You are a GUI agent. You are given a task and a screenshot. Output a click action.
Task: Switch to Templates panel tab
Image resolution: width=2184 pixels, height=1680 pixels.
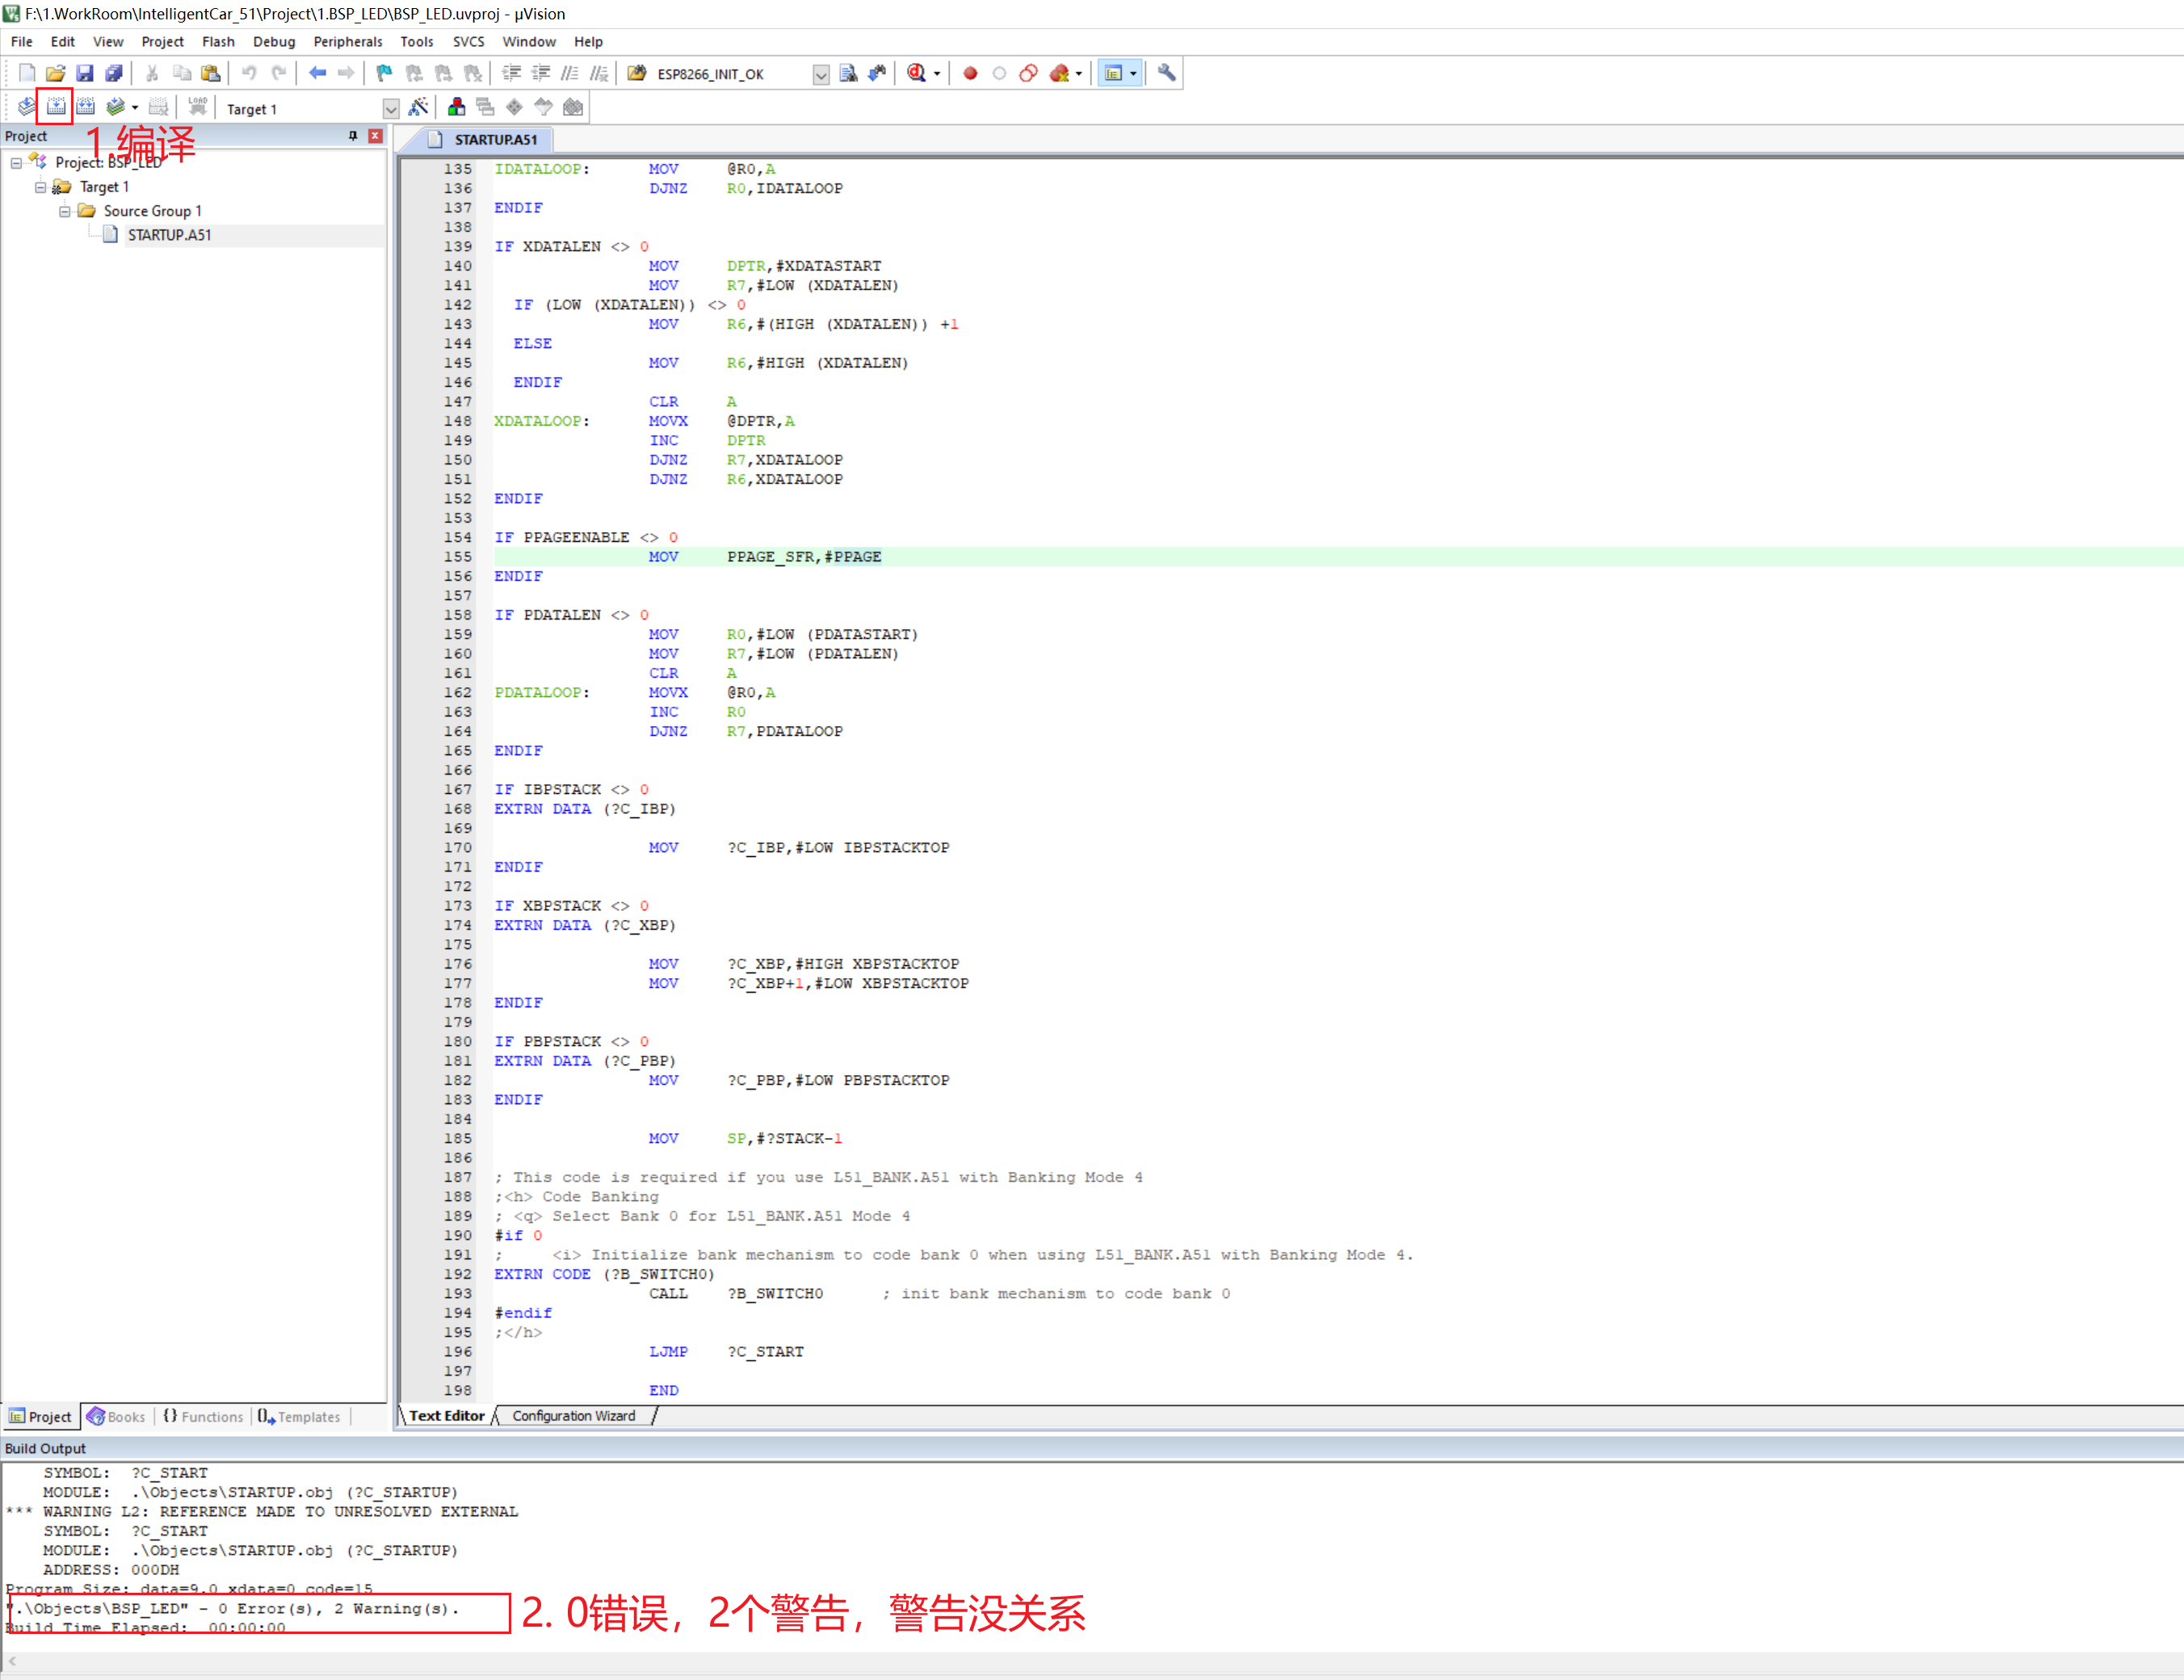pyautogui.click(x=299, y=1416)
